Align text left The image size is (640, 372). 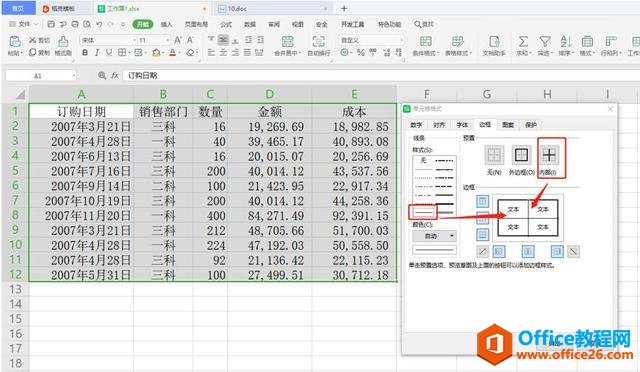(x=211, y=52)
